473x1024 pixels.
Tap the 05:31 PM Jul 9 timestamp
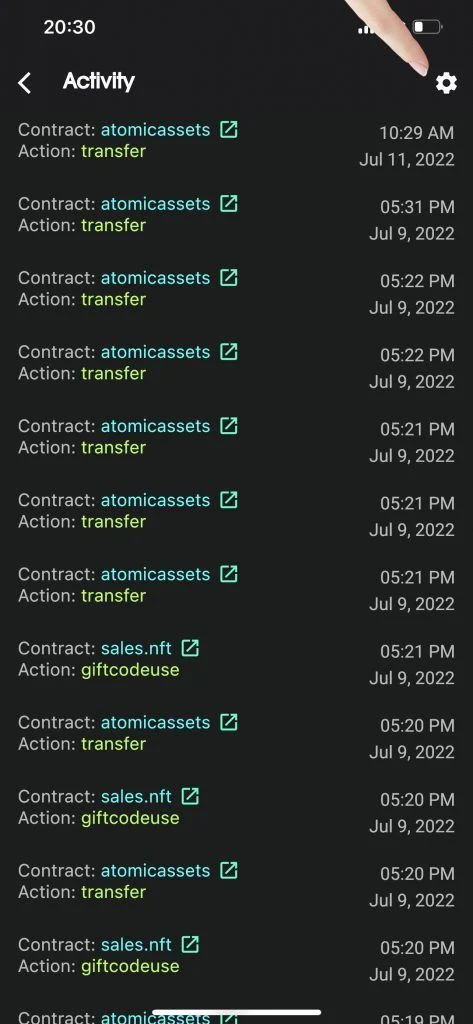pos(412,220)
